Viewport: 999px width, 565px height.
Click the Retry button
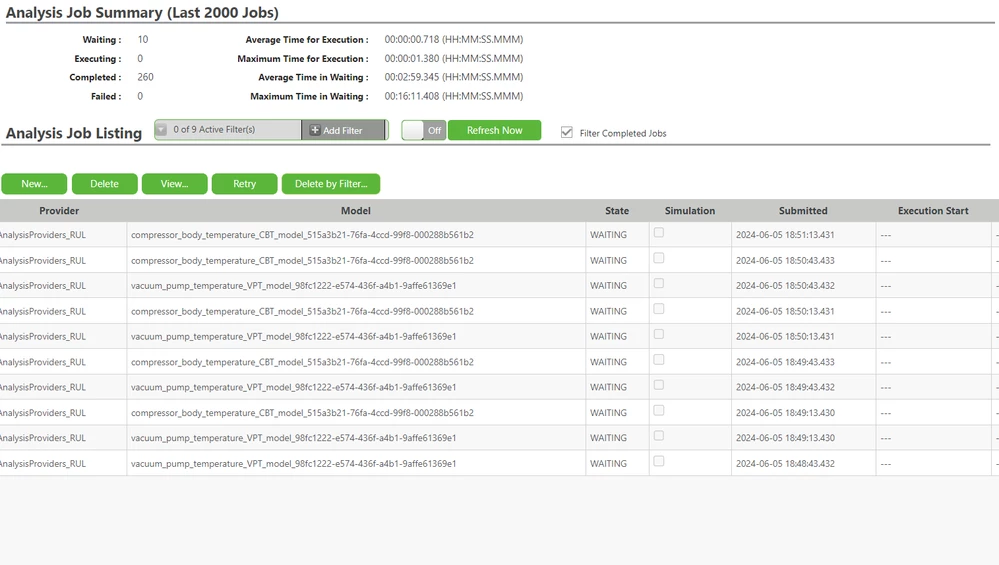[x=245, y=183]
